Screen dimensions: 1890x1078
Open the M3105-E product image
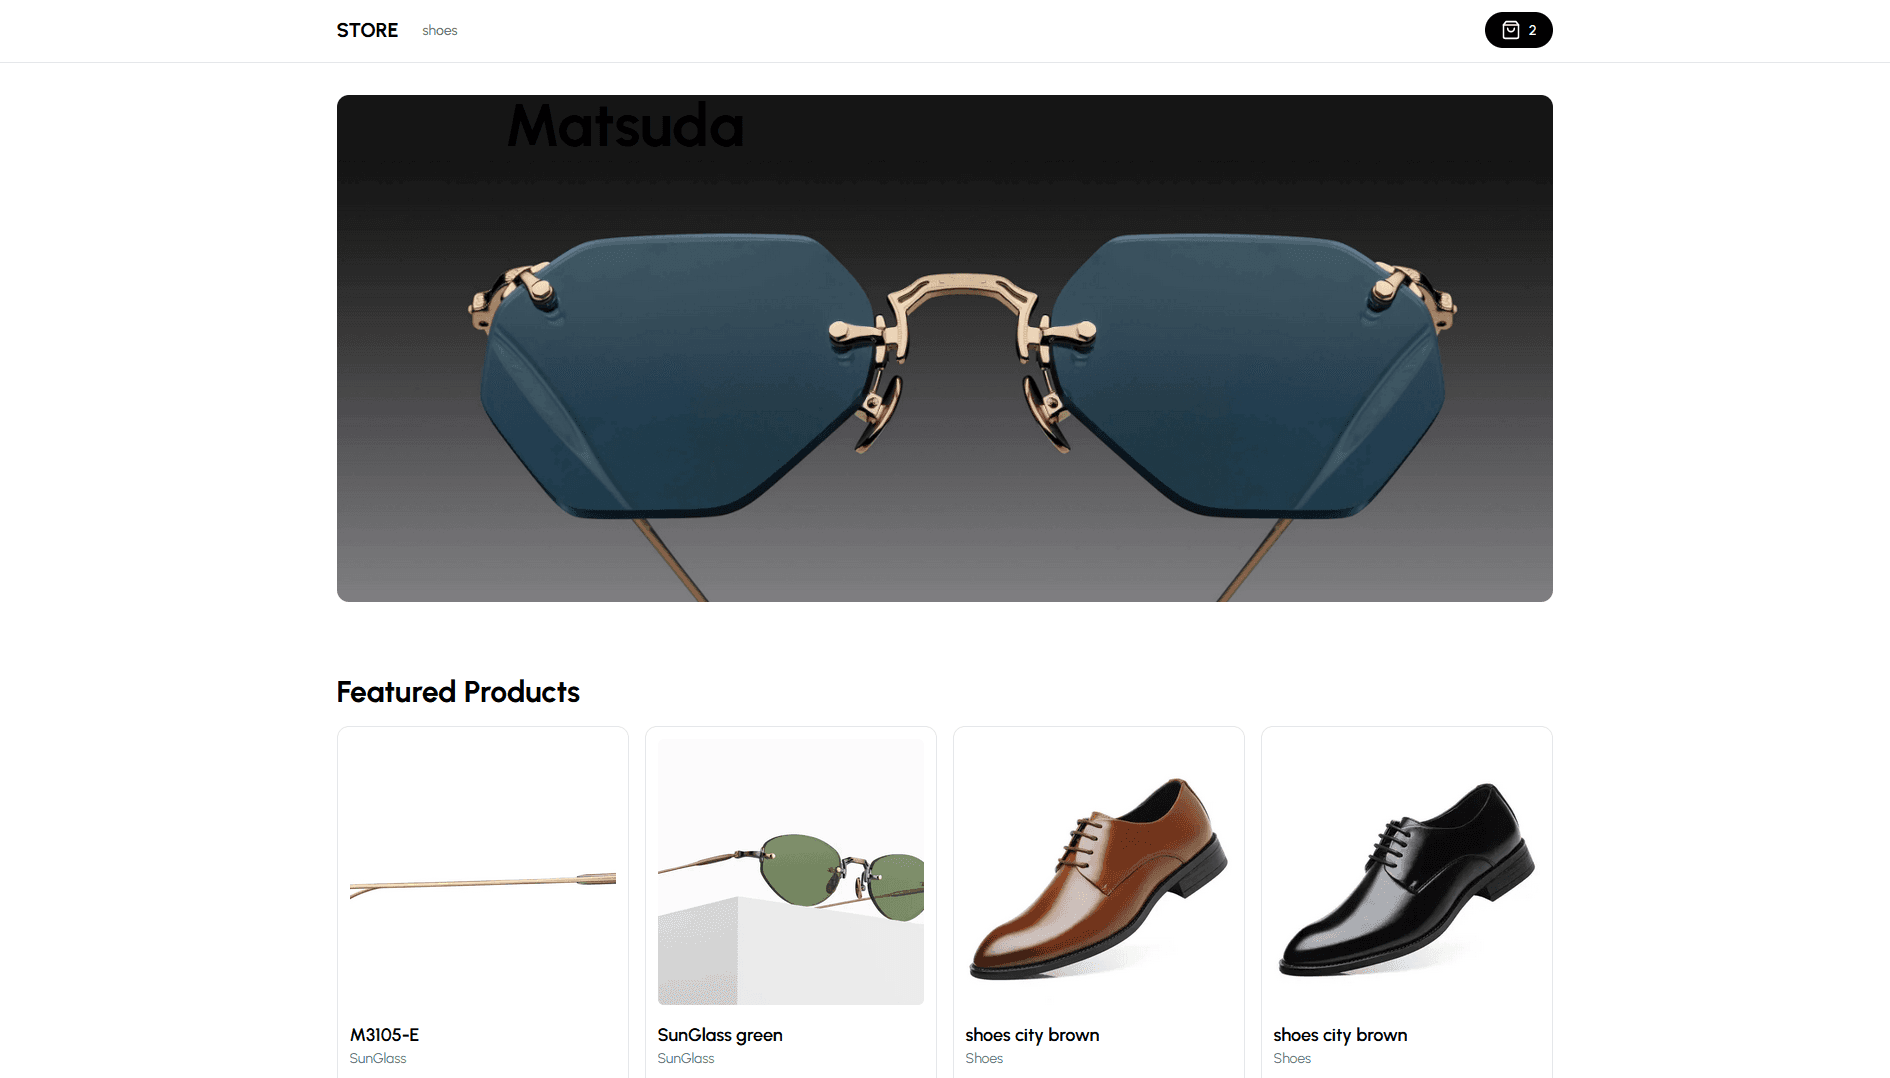click(x=483, y=872)
